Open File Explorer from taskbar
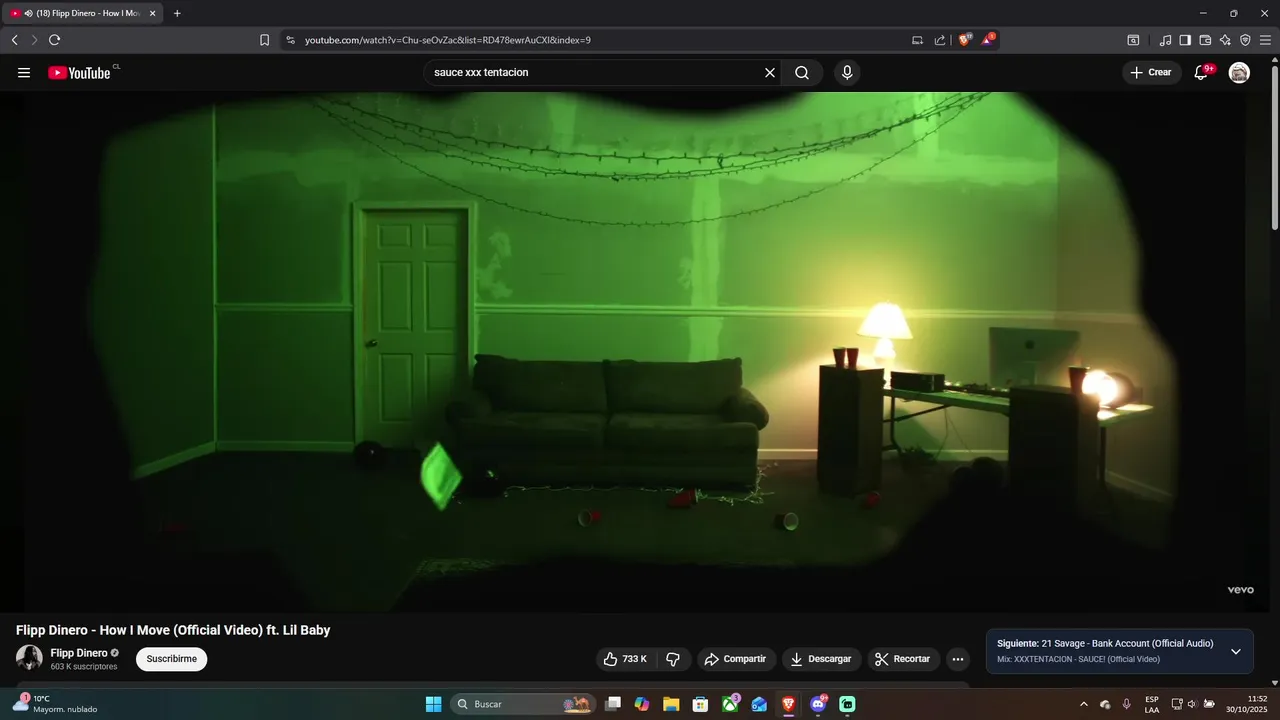This screenshot has height=720, width=1280. tap(671, 704)
